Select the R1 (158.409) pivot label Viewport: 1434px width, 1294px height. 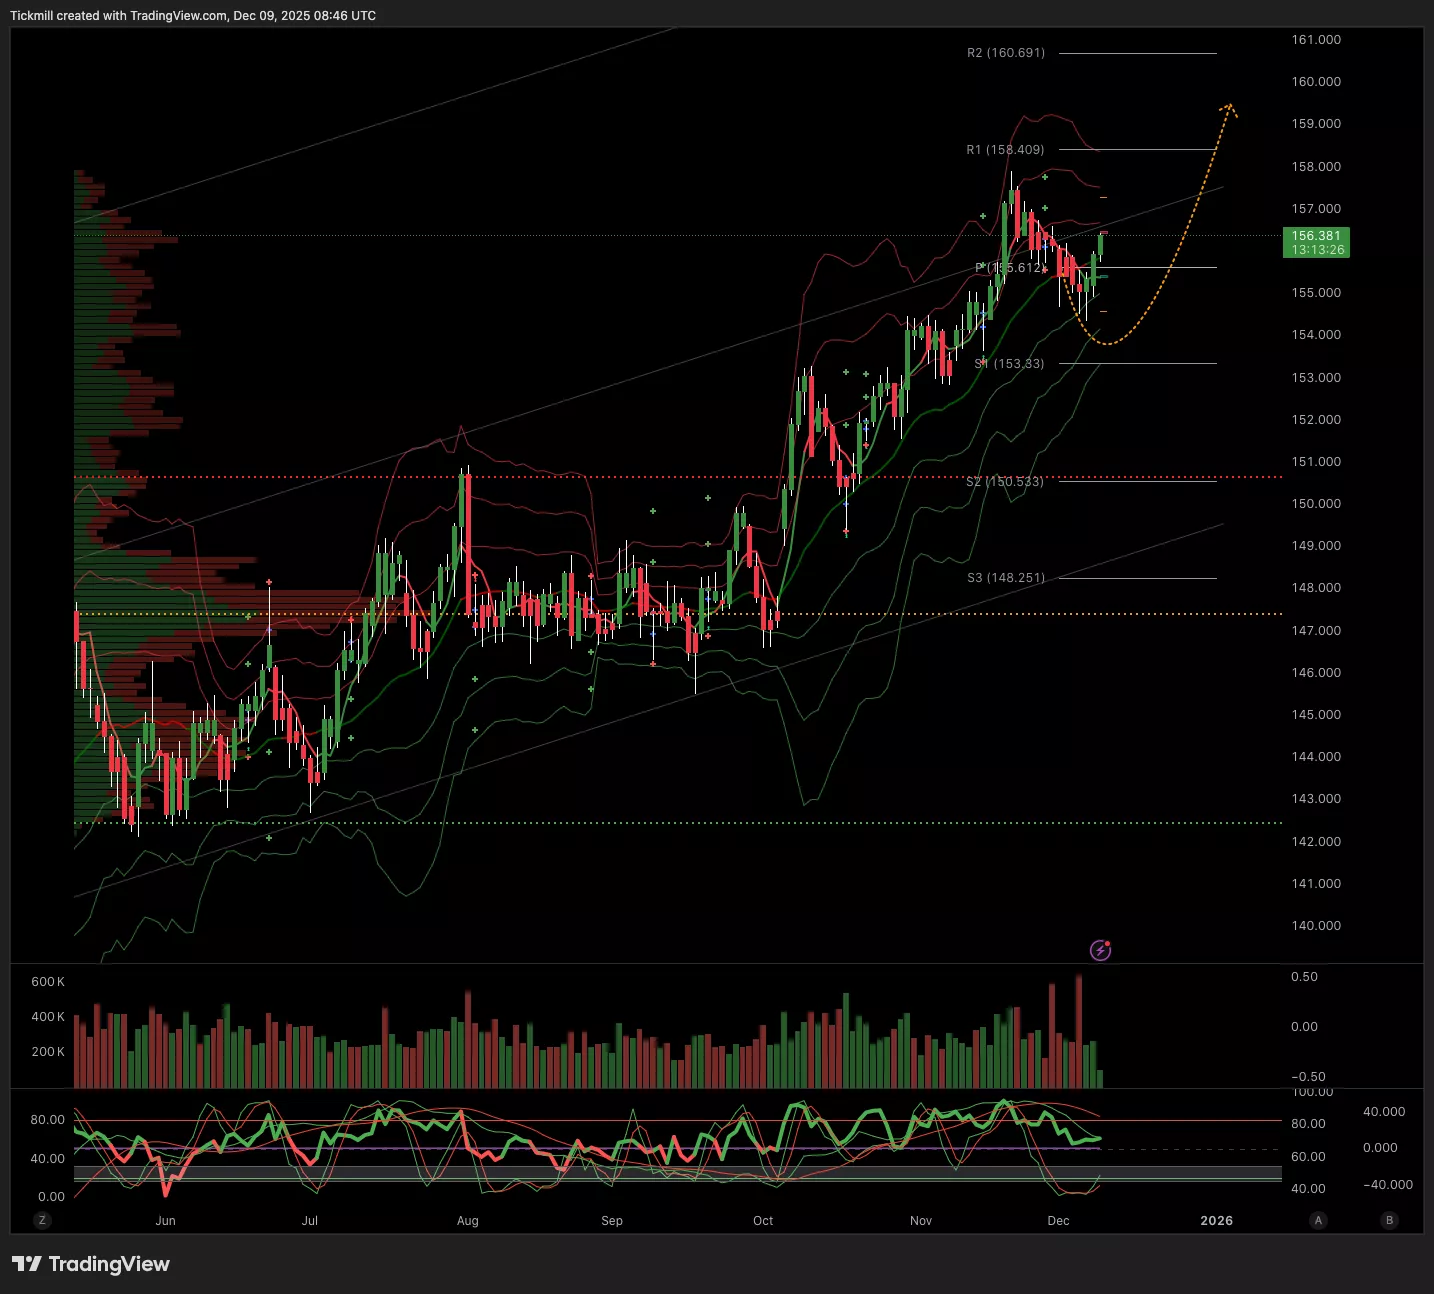pyautogui.click(x=1005, y=150)
